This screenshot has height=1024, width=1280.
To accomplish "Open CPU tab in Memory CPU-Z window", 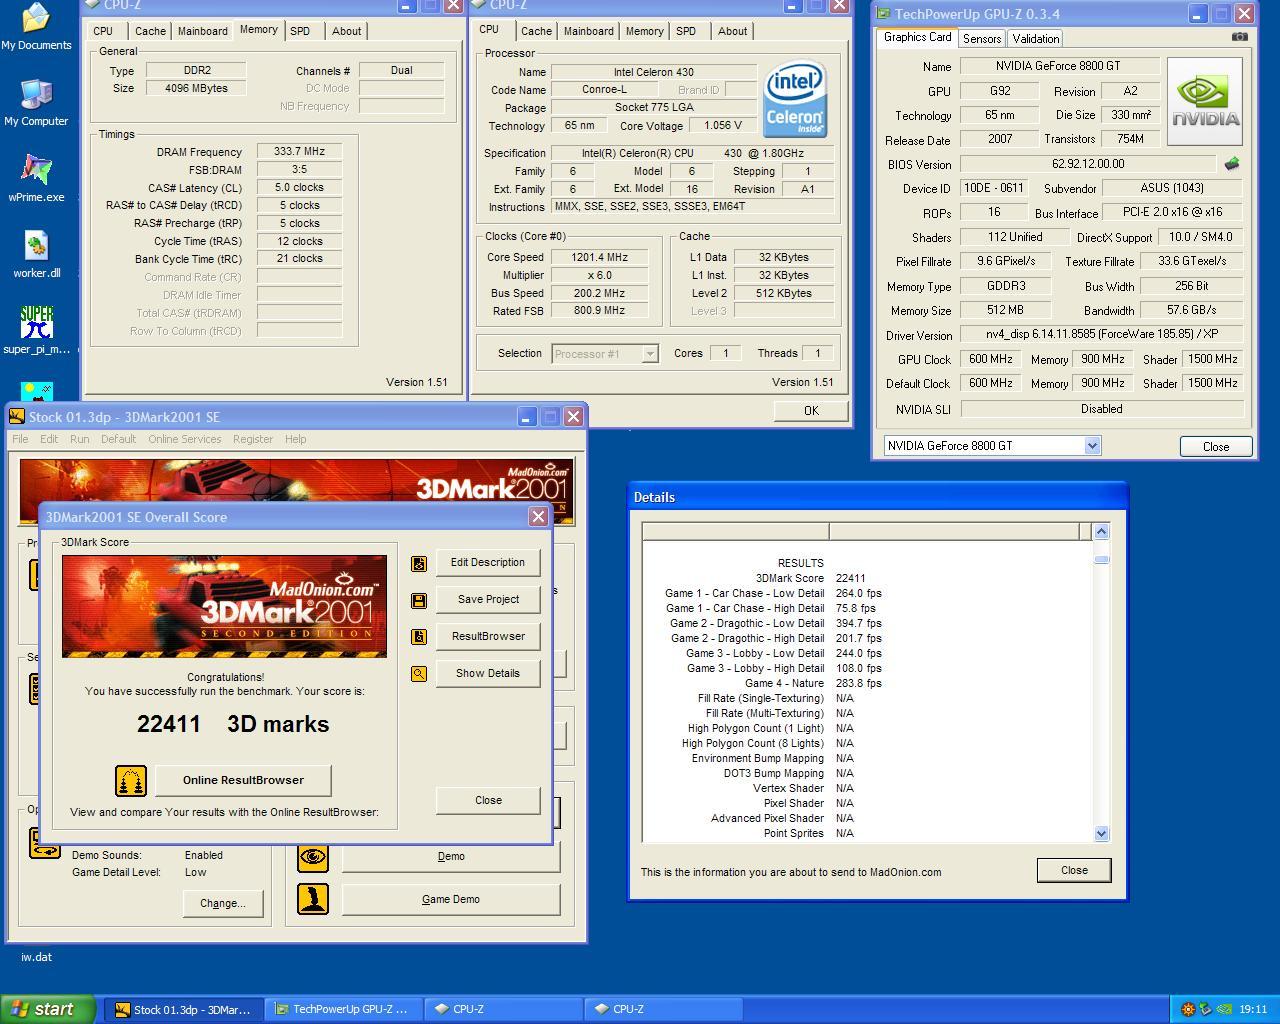I will click(103, 31).
